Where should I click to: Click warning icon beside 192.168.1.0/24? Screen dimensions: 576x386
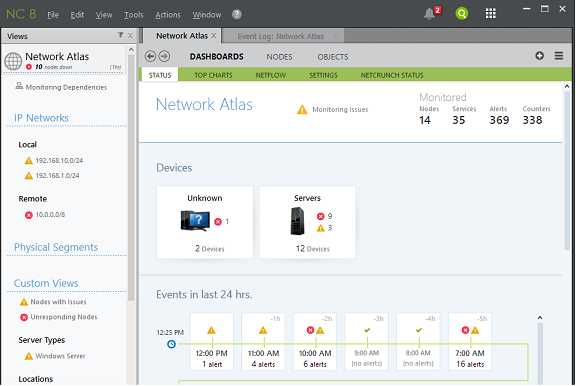point(28,176)
